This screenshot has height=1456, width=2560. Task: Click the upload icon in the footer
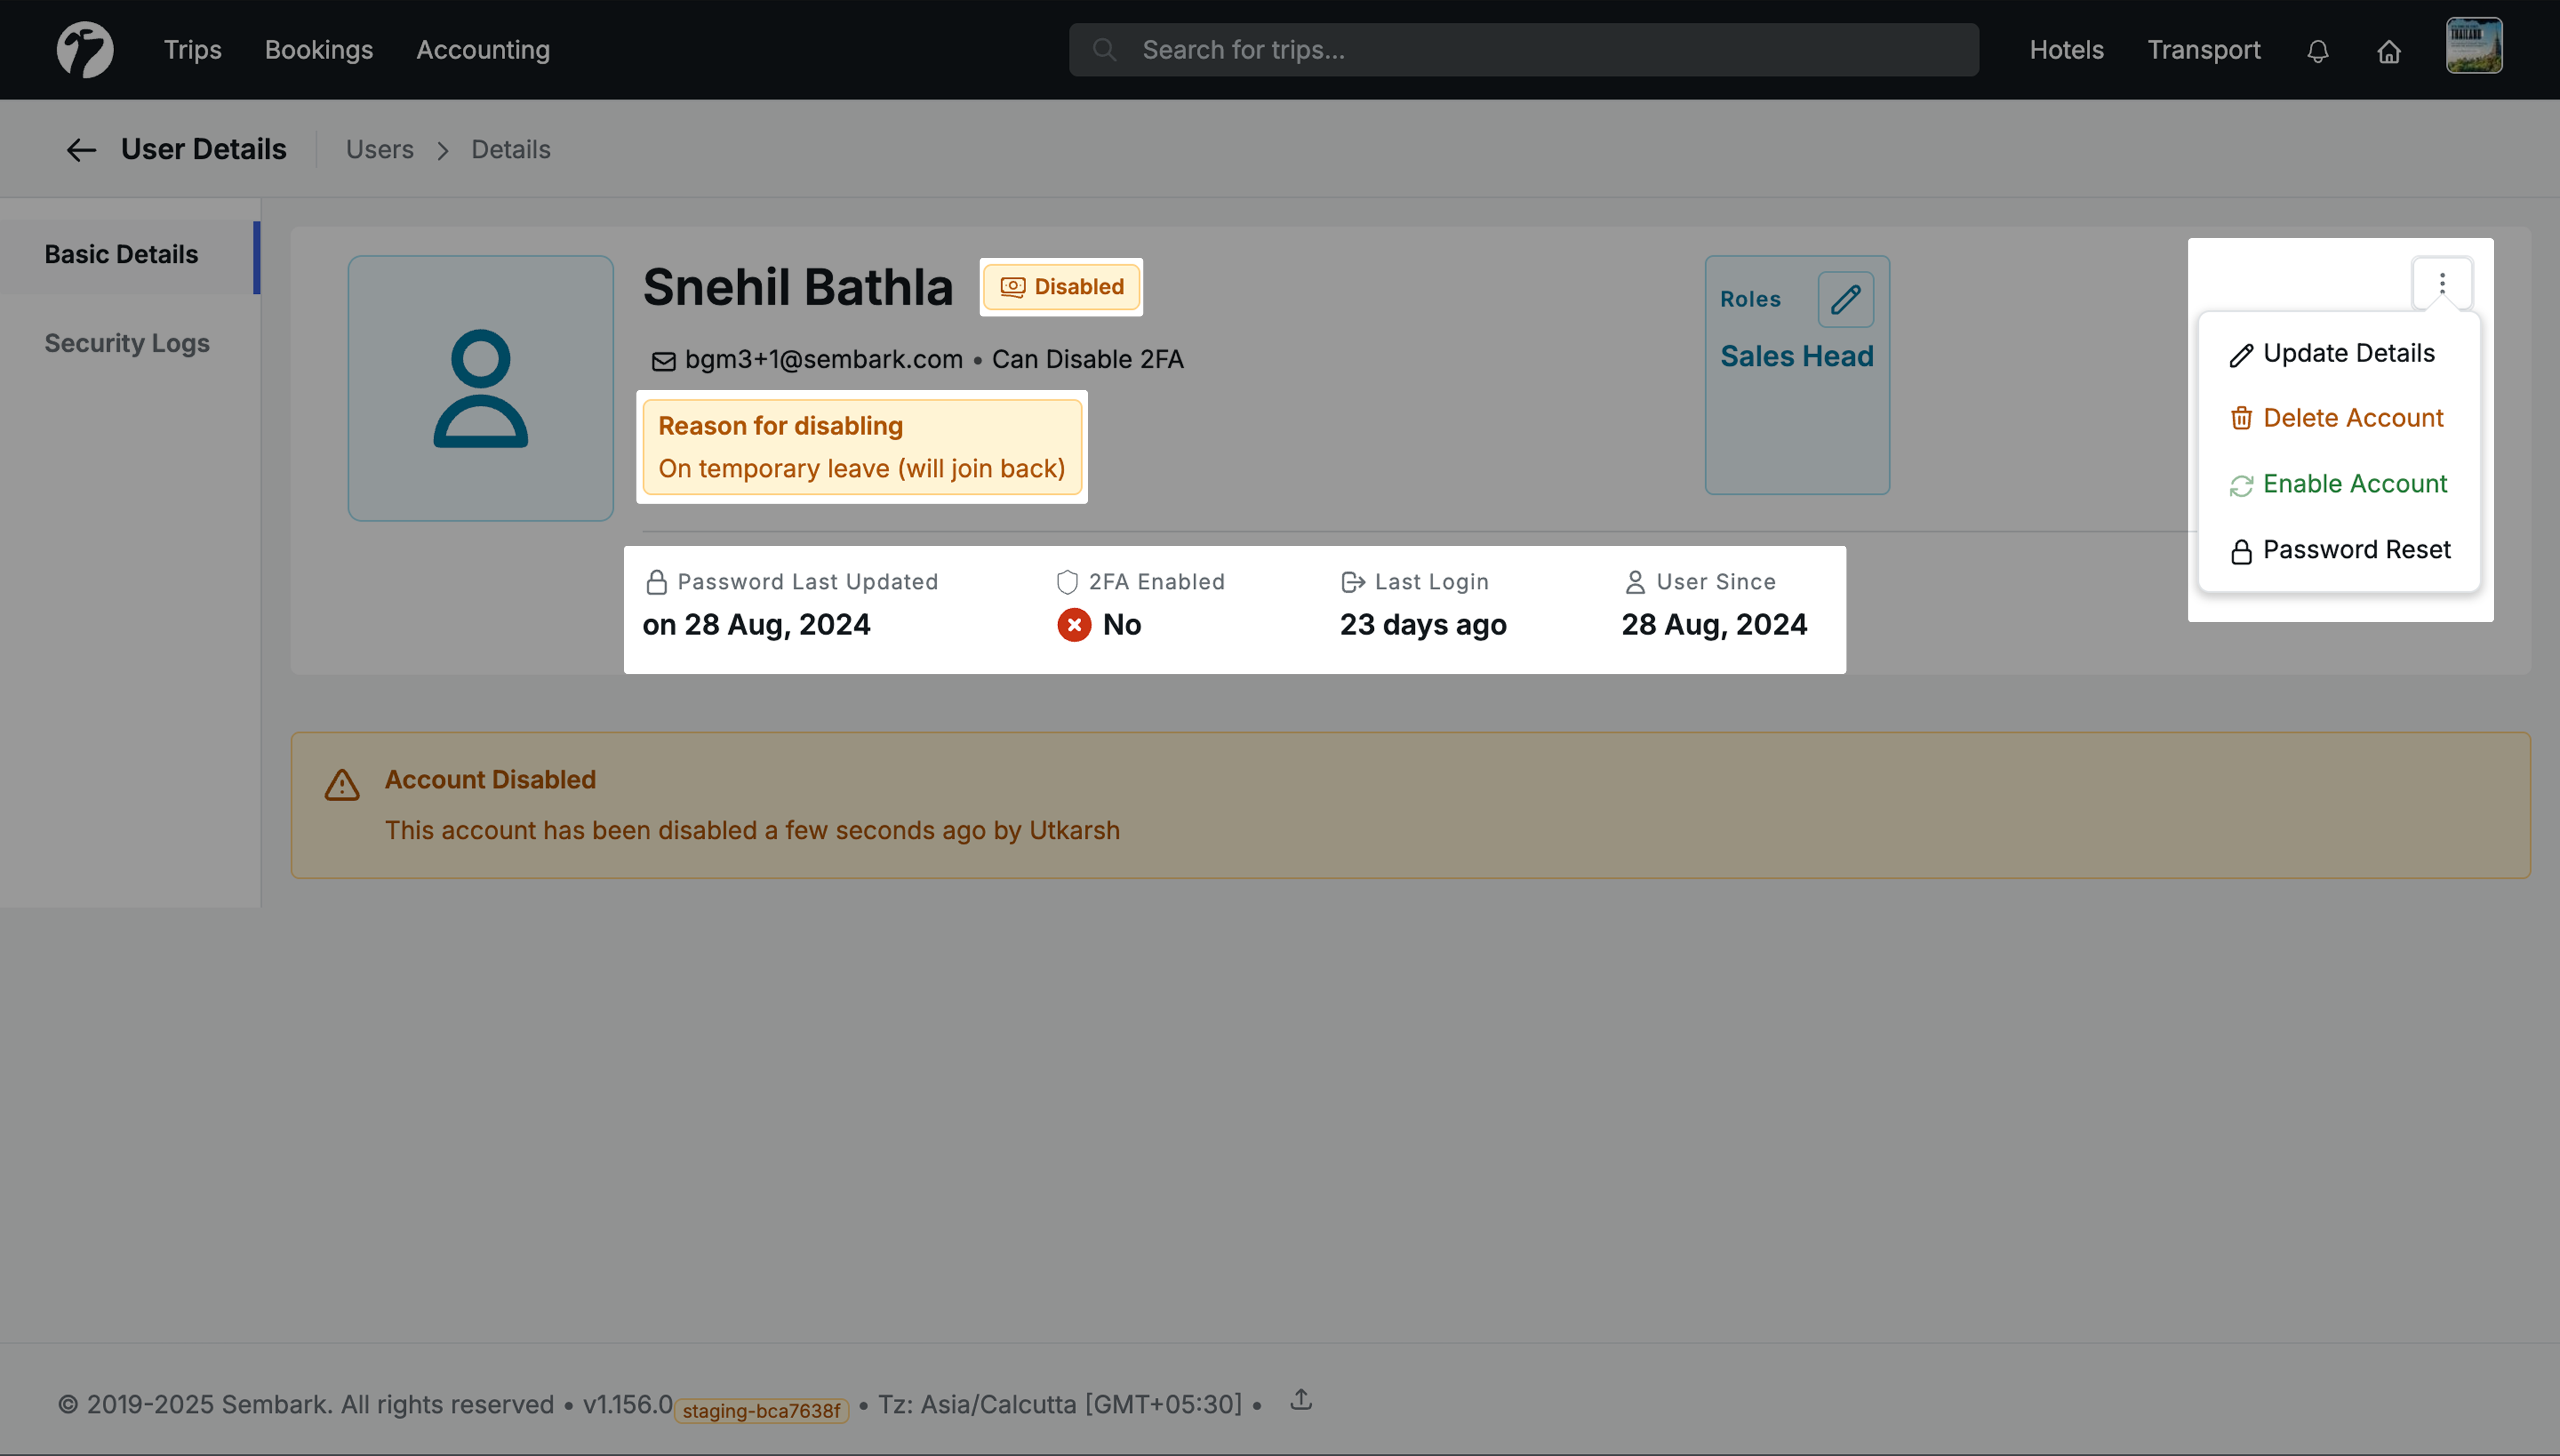pos(1300,1400)
